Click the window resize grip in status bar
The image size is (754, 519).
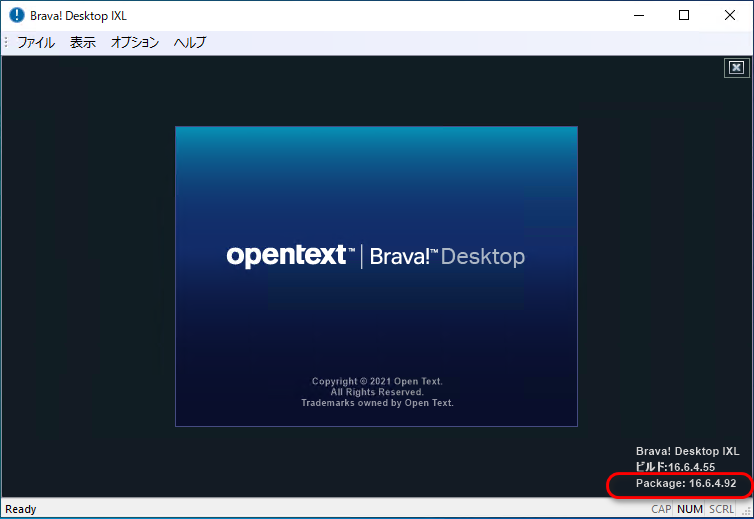point(747,511)
